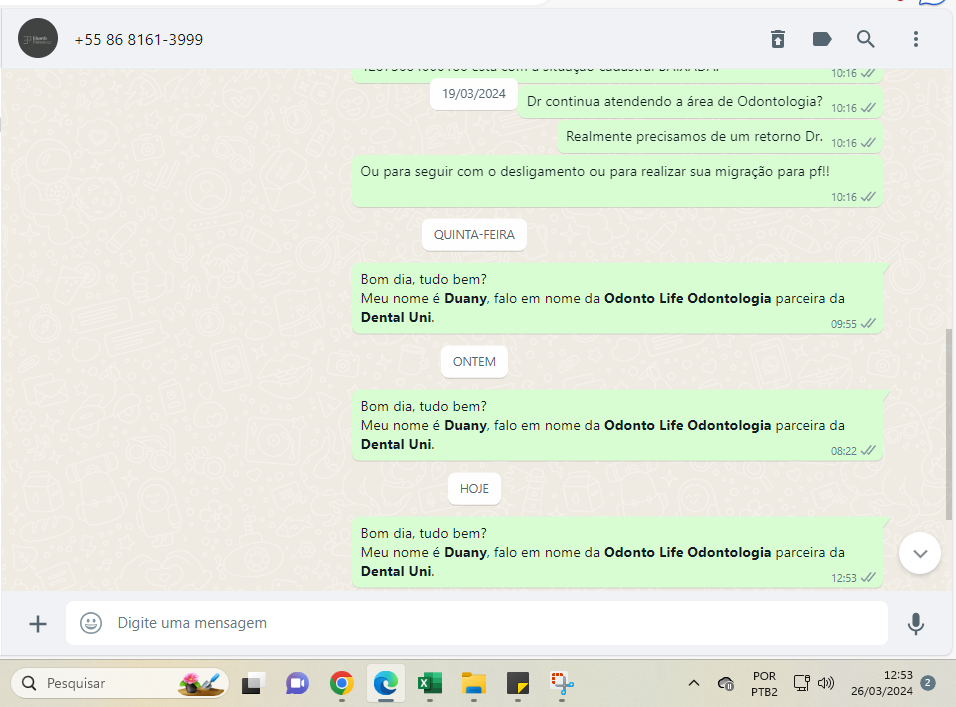Screen dimensions: 956x707
Task: Click the chat vertical scrollbar thumb
Action: pos(949,424)
